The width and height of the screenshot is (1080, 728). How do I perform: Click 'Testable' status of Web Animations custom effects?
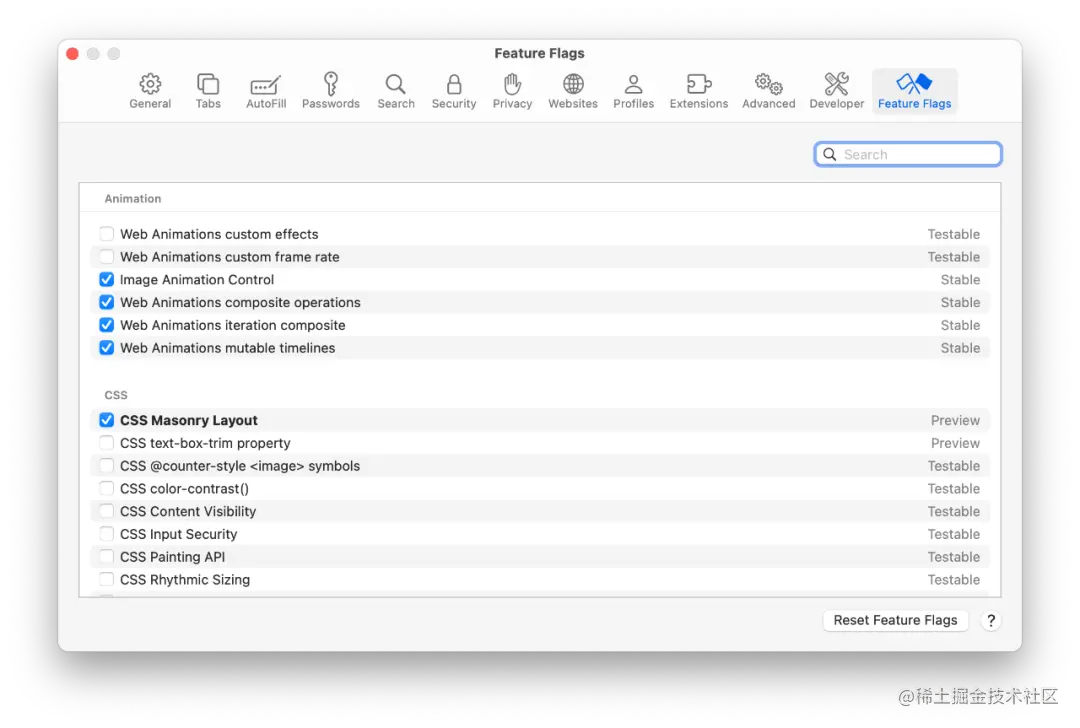click(953, 234)
